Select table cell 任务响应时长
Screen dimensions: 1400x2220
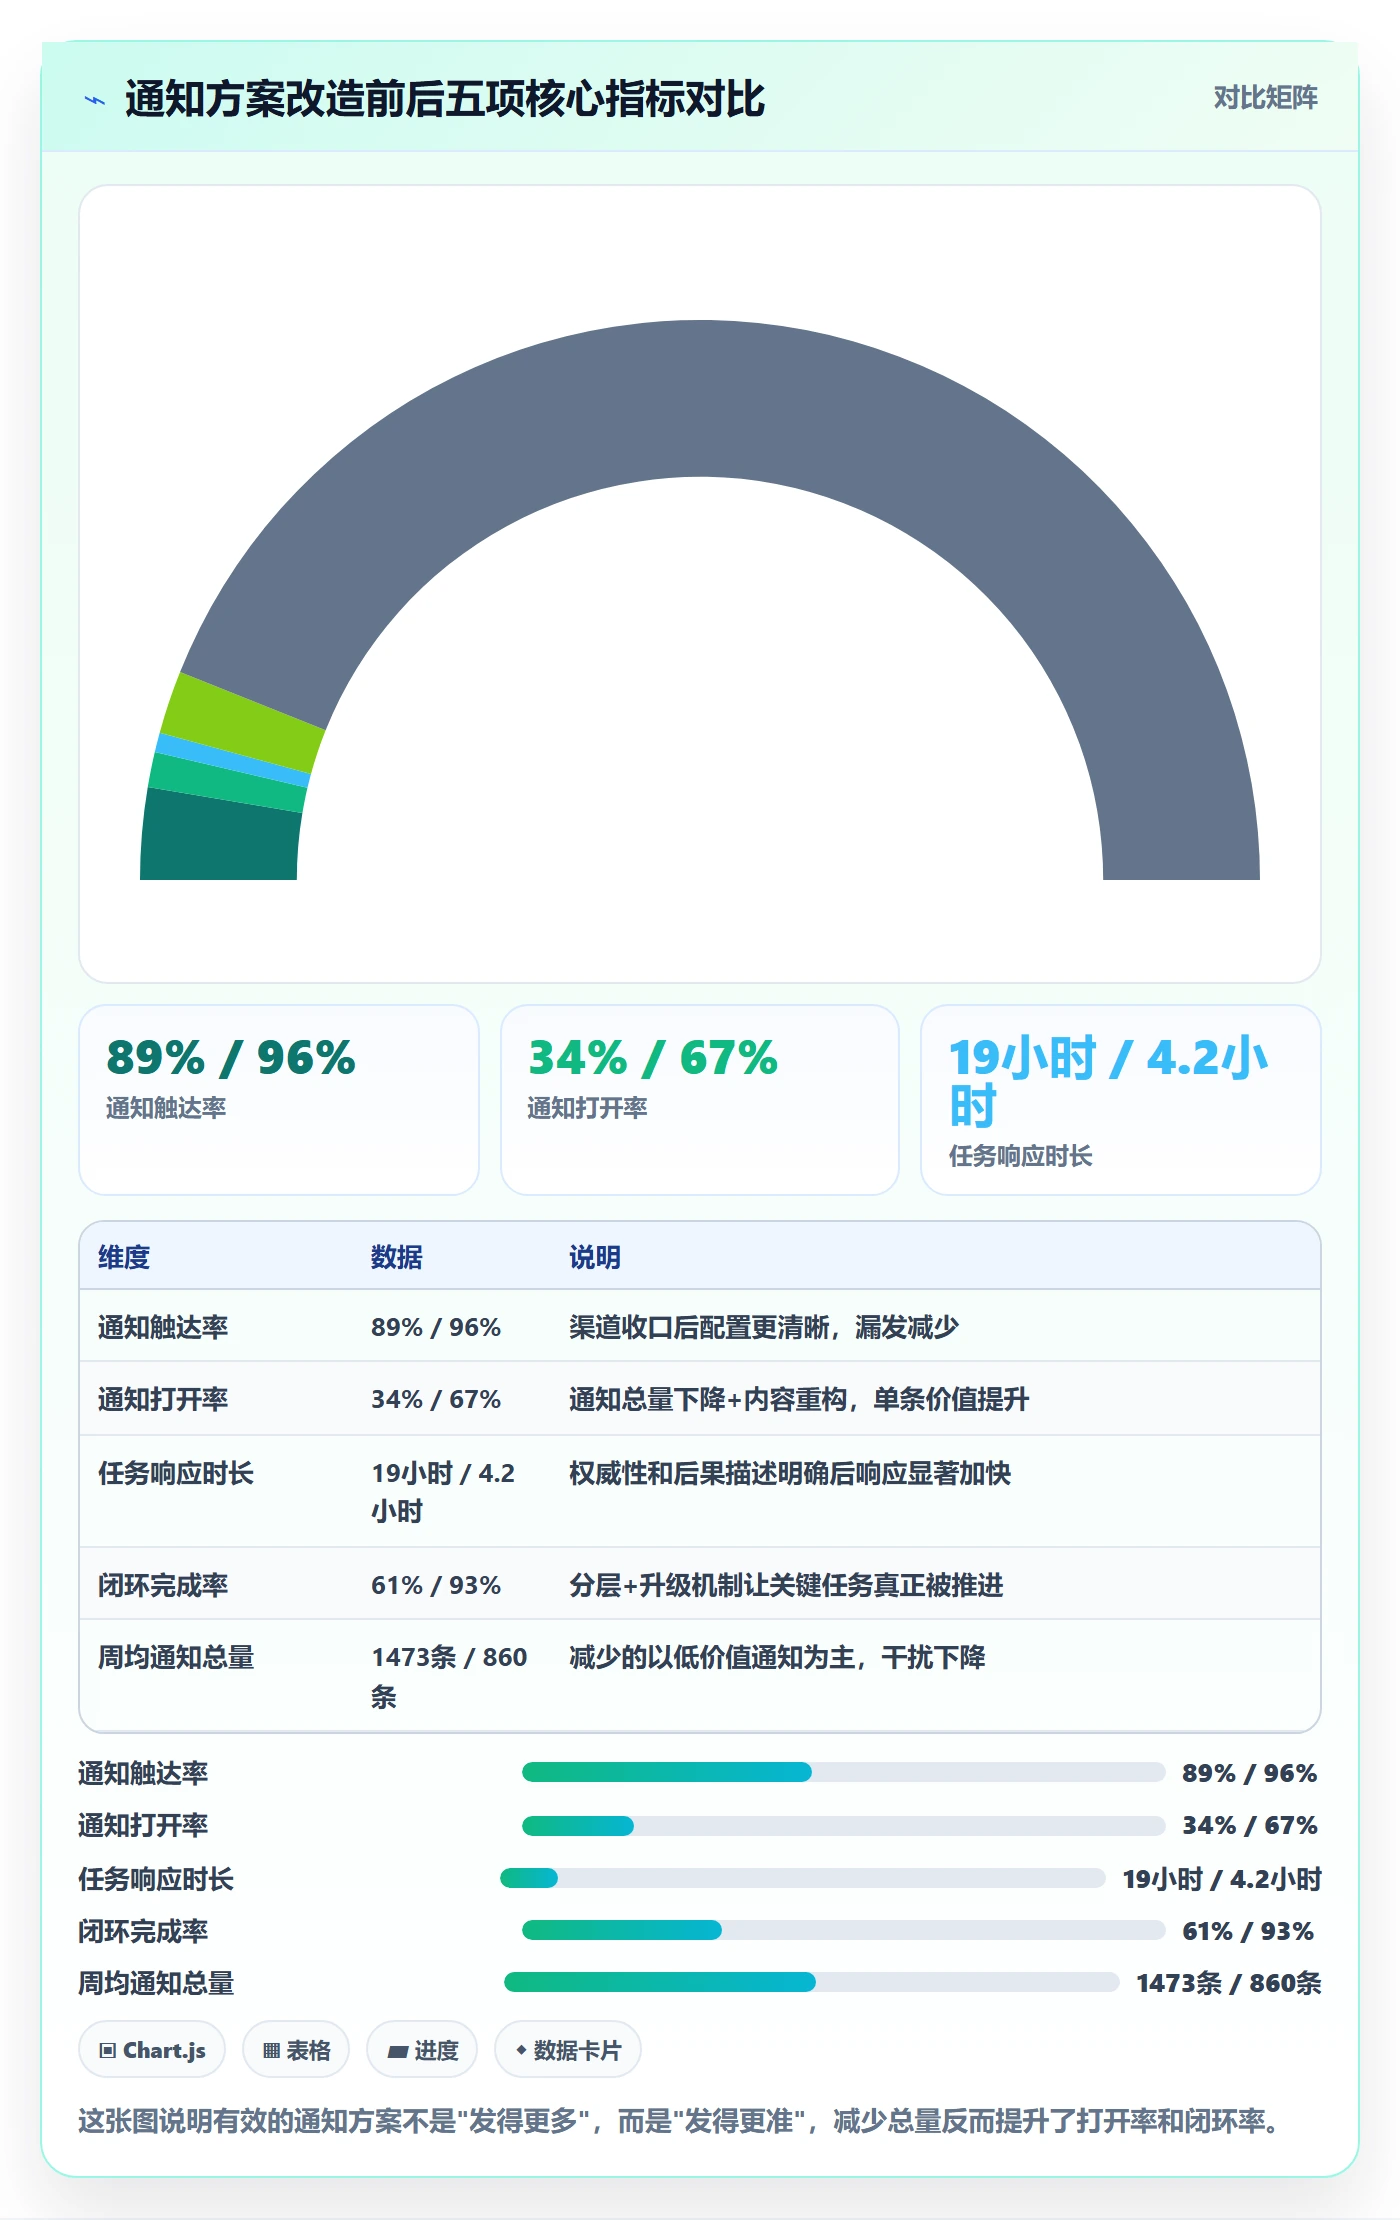coord(176,1473)
